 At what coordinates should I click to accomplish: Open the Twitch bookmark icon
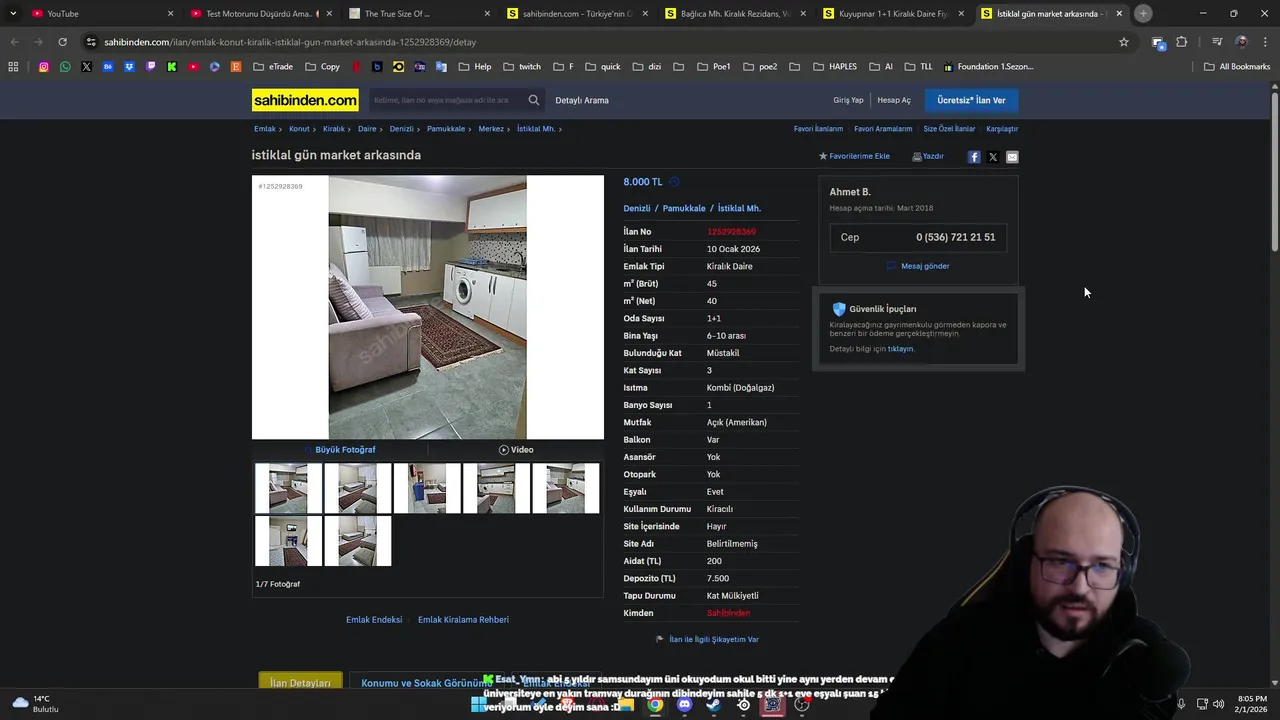tap(151, 67)
